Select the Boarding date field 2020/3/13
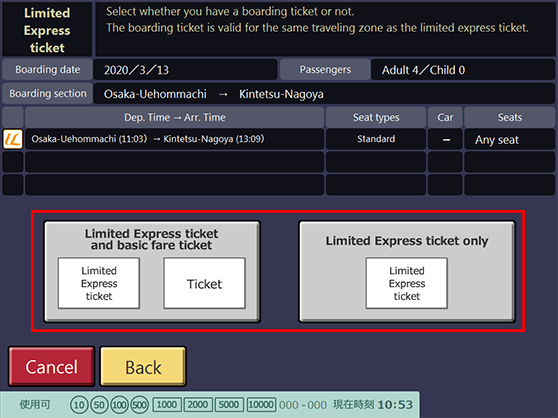Screen dimensions: 558x418 [x=185, y=70]
